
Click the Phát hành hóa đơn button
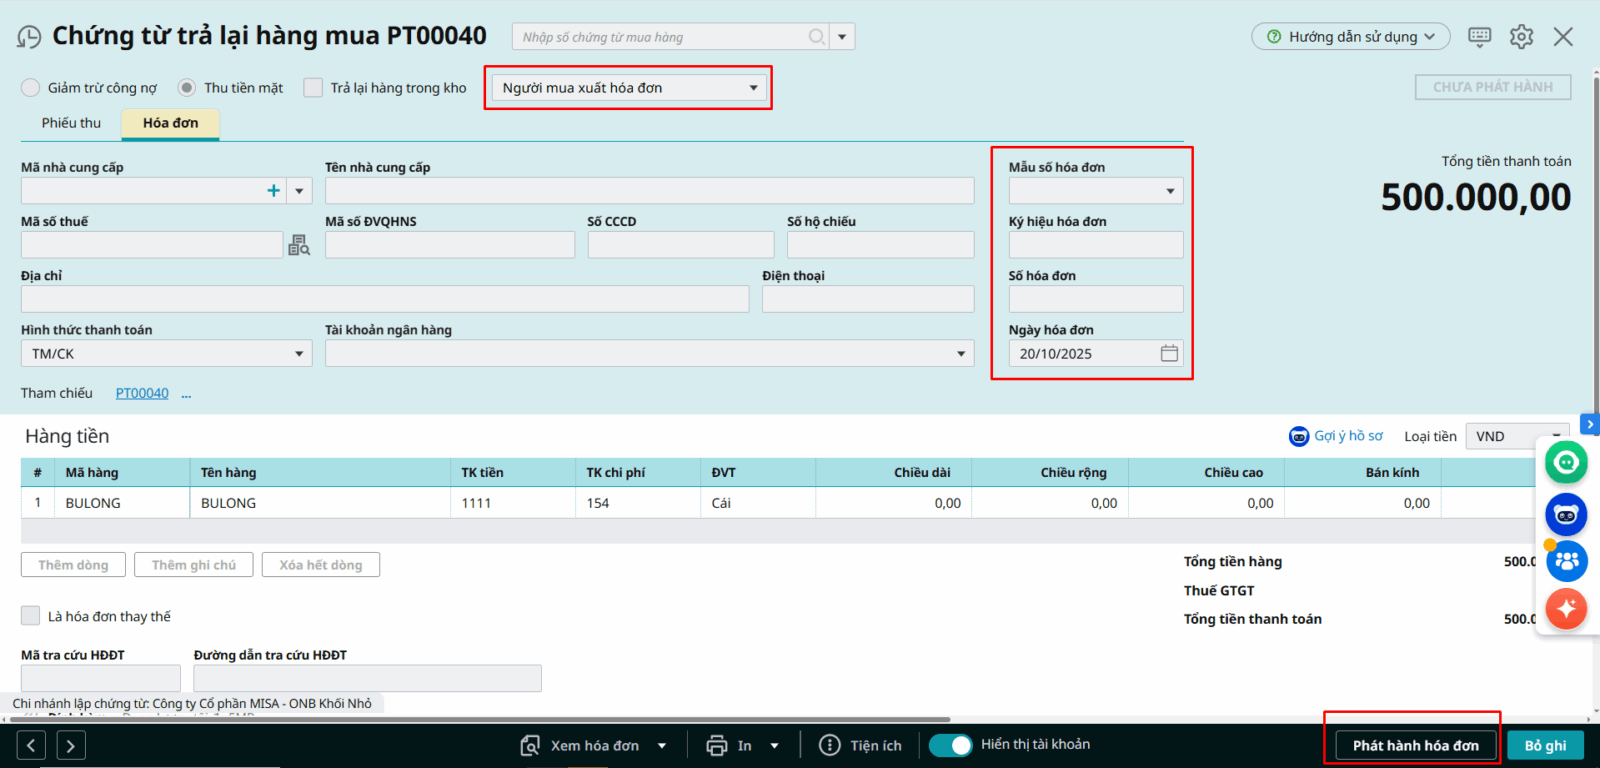pos(1415,746)
